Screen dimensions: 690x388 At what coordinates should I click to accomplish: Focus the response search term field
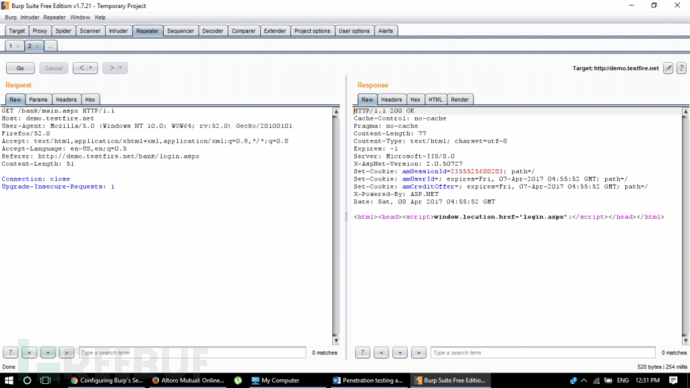click(x=543, y=352)
